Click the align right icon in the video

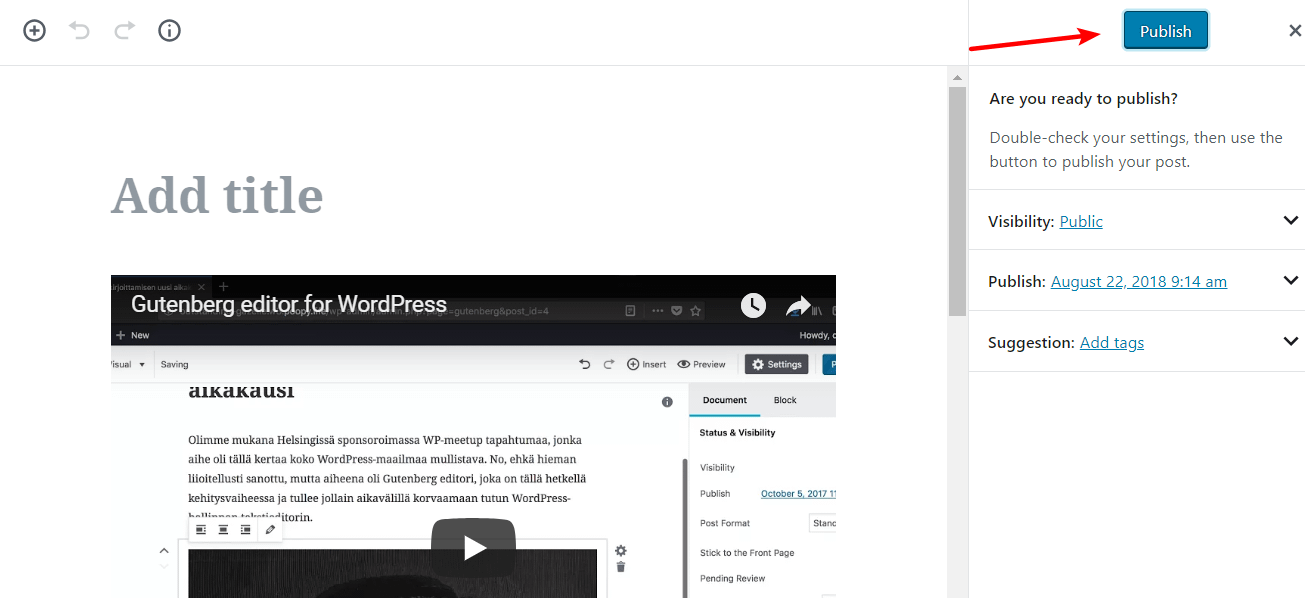[245, 529]
